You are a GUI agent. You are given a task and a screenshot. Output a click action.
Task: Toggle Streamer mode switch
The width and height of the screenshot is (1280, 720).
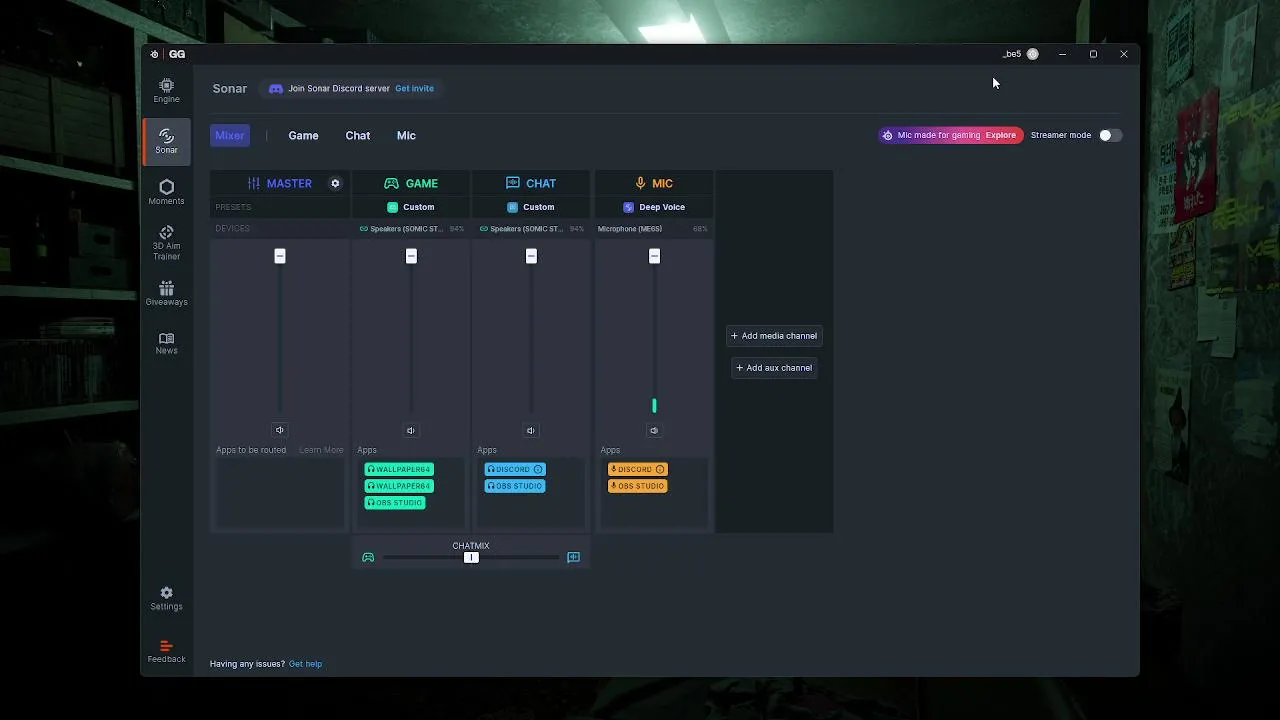click(x=1110, y=135)
